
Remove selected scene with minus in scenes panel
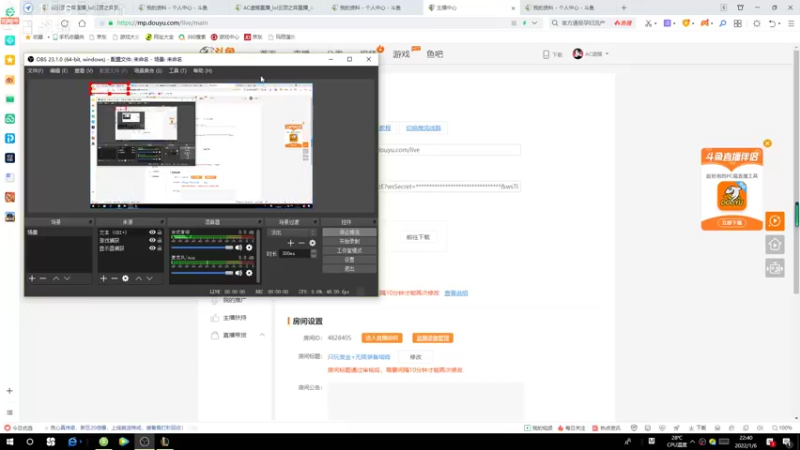coord(43,279)
